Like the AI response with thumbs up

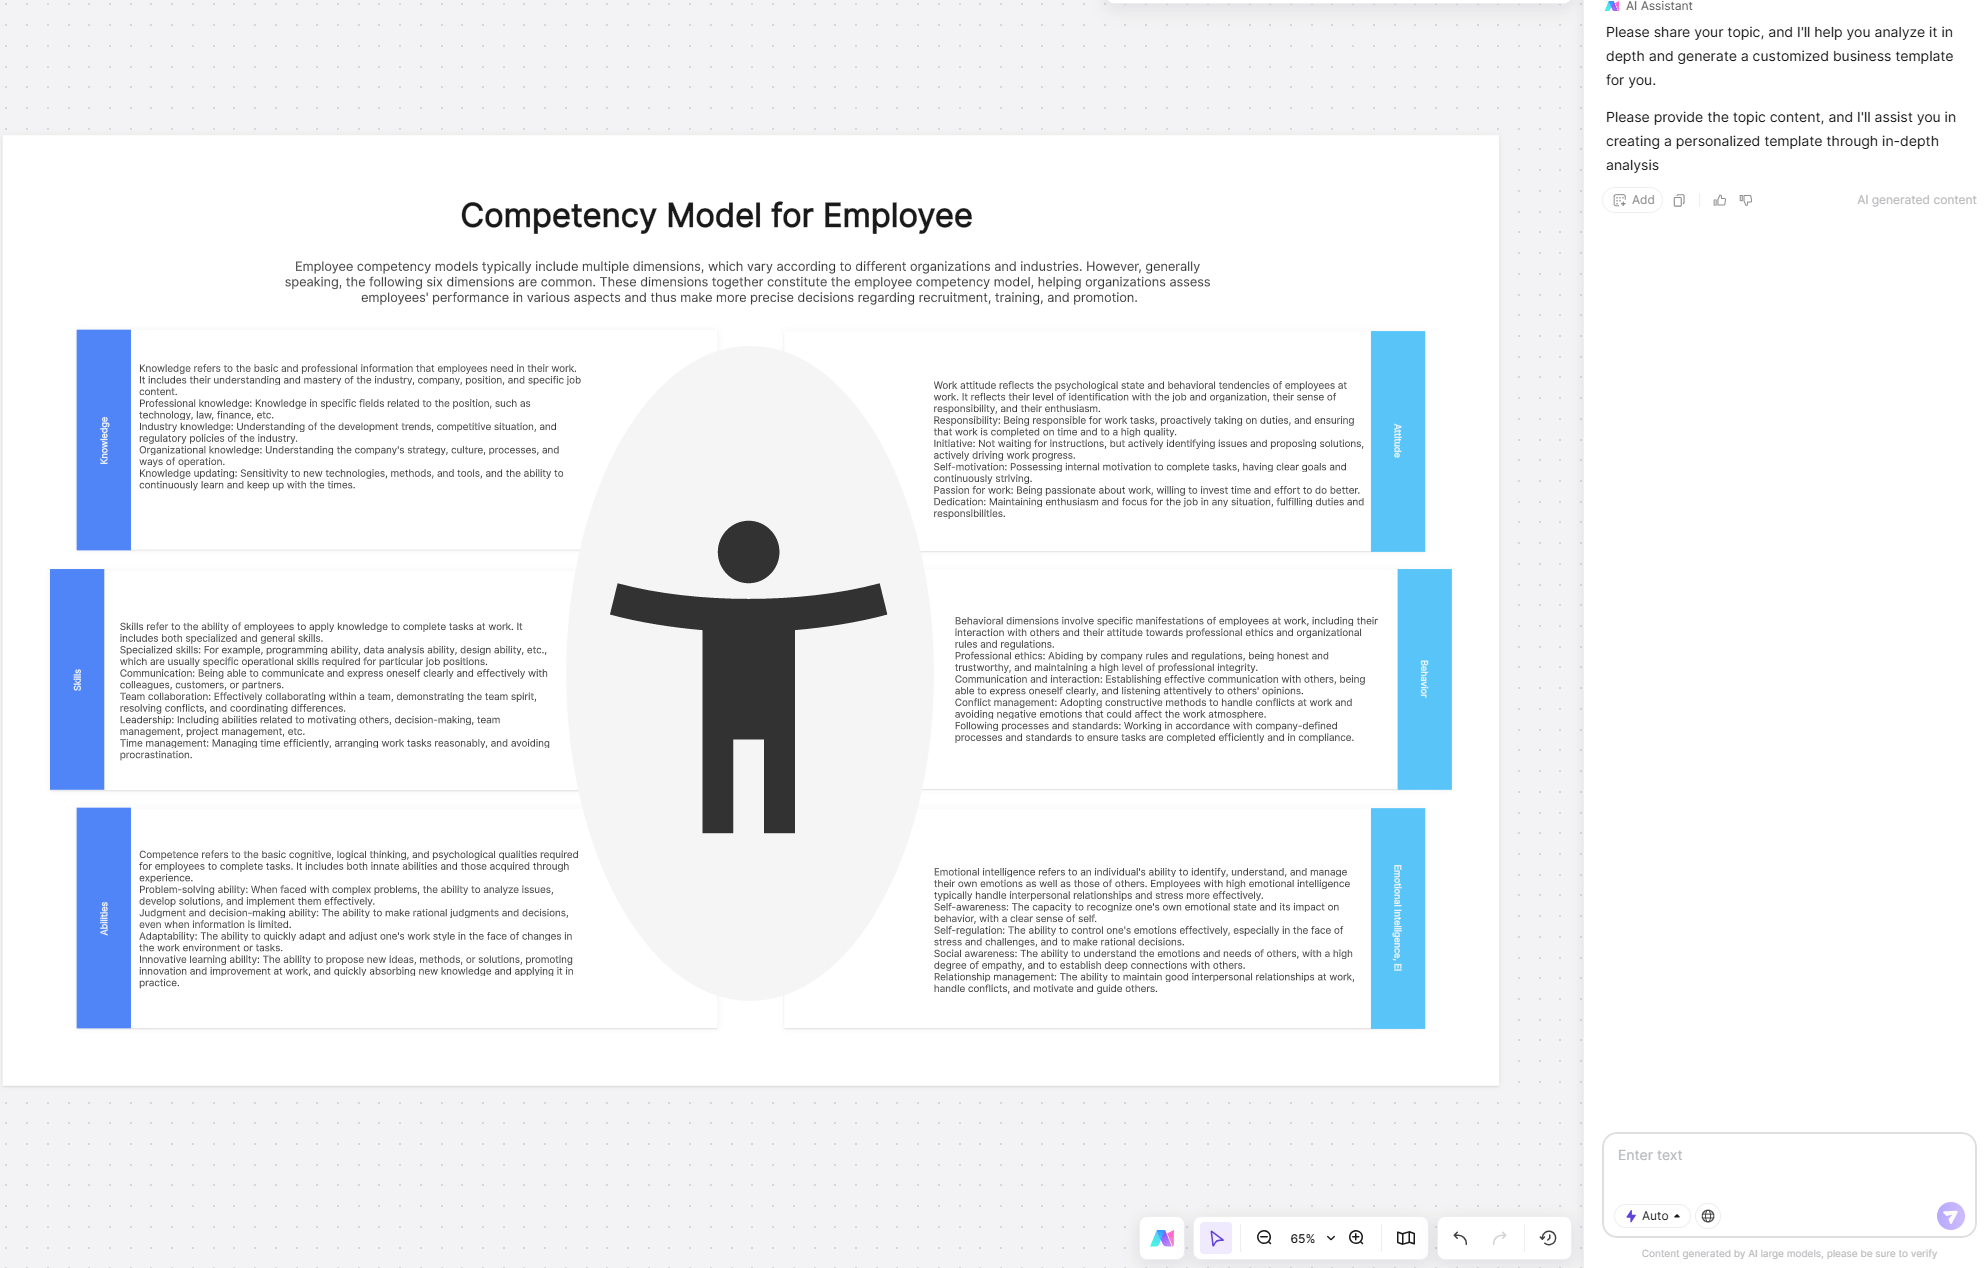click(1719, 200)
